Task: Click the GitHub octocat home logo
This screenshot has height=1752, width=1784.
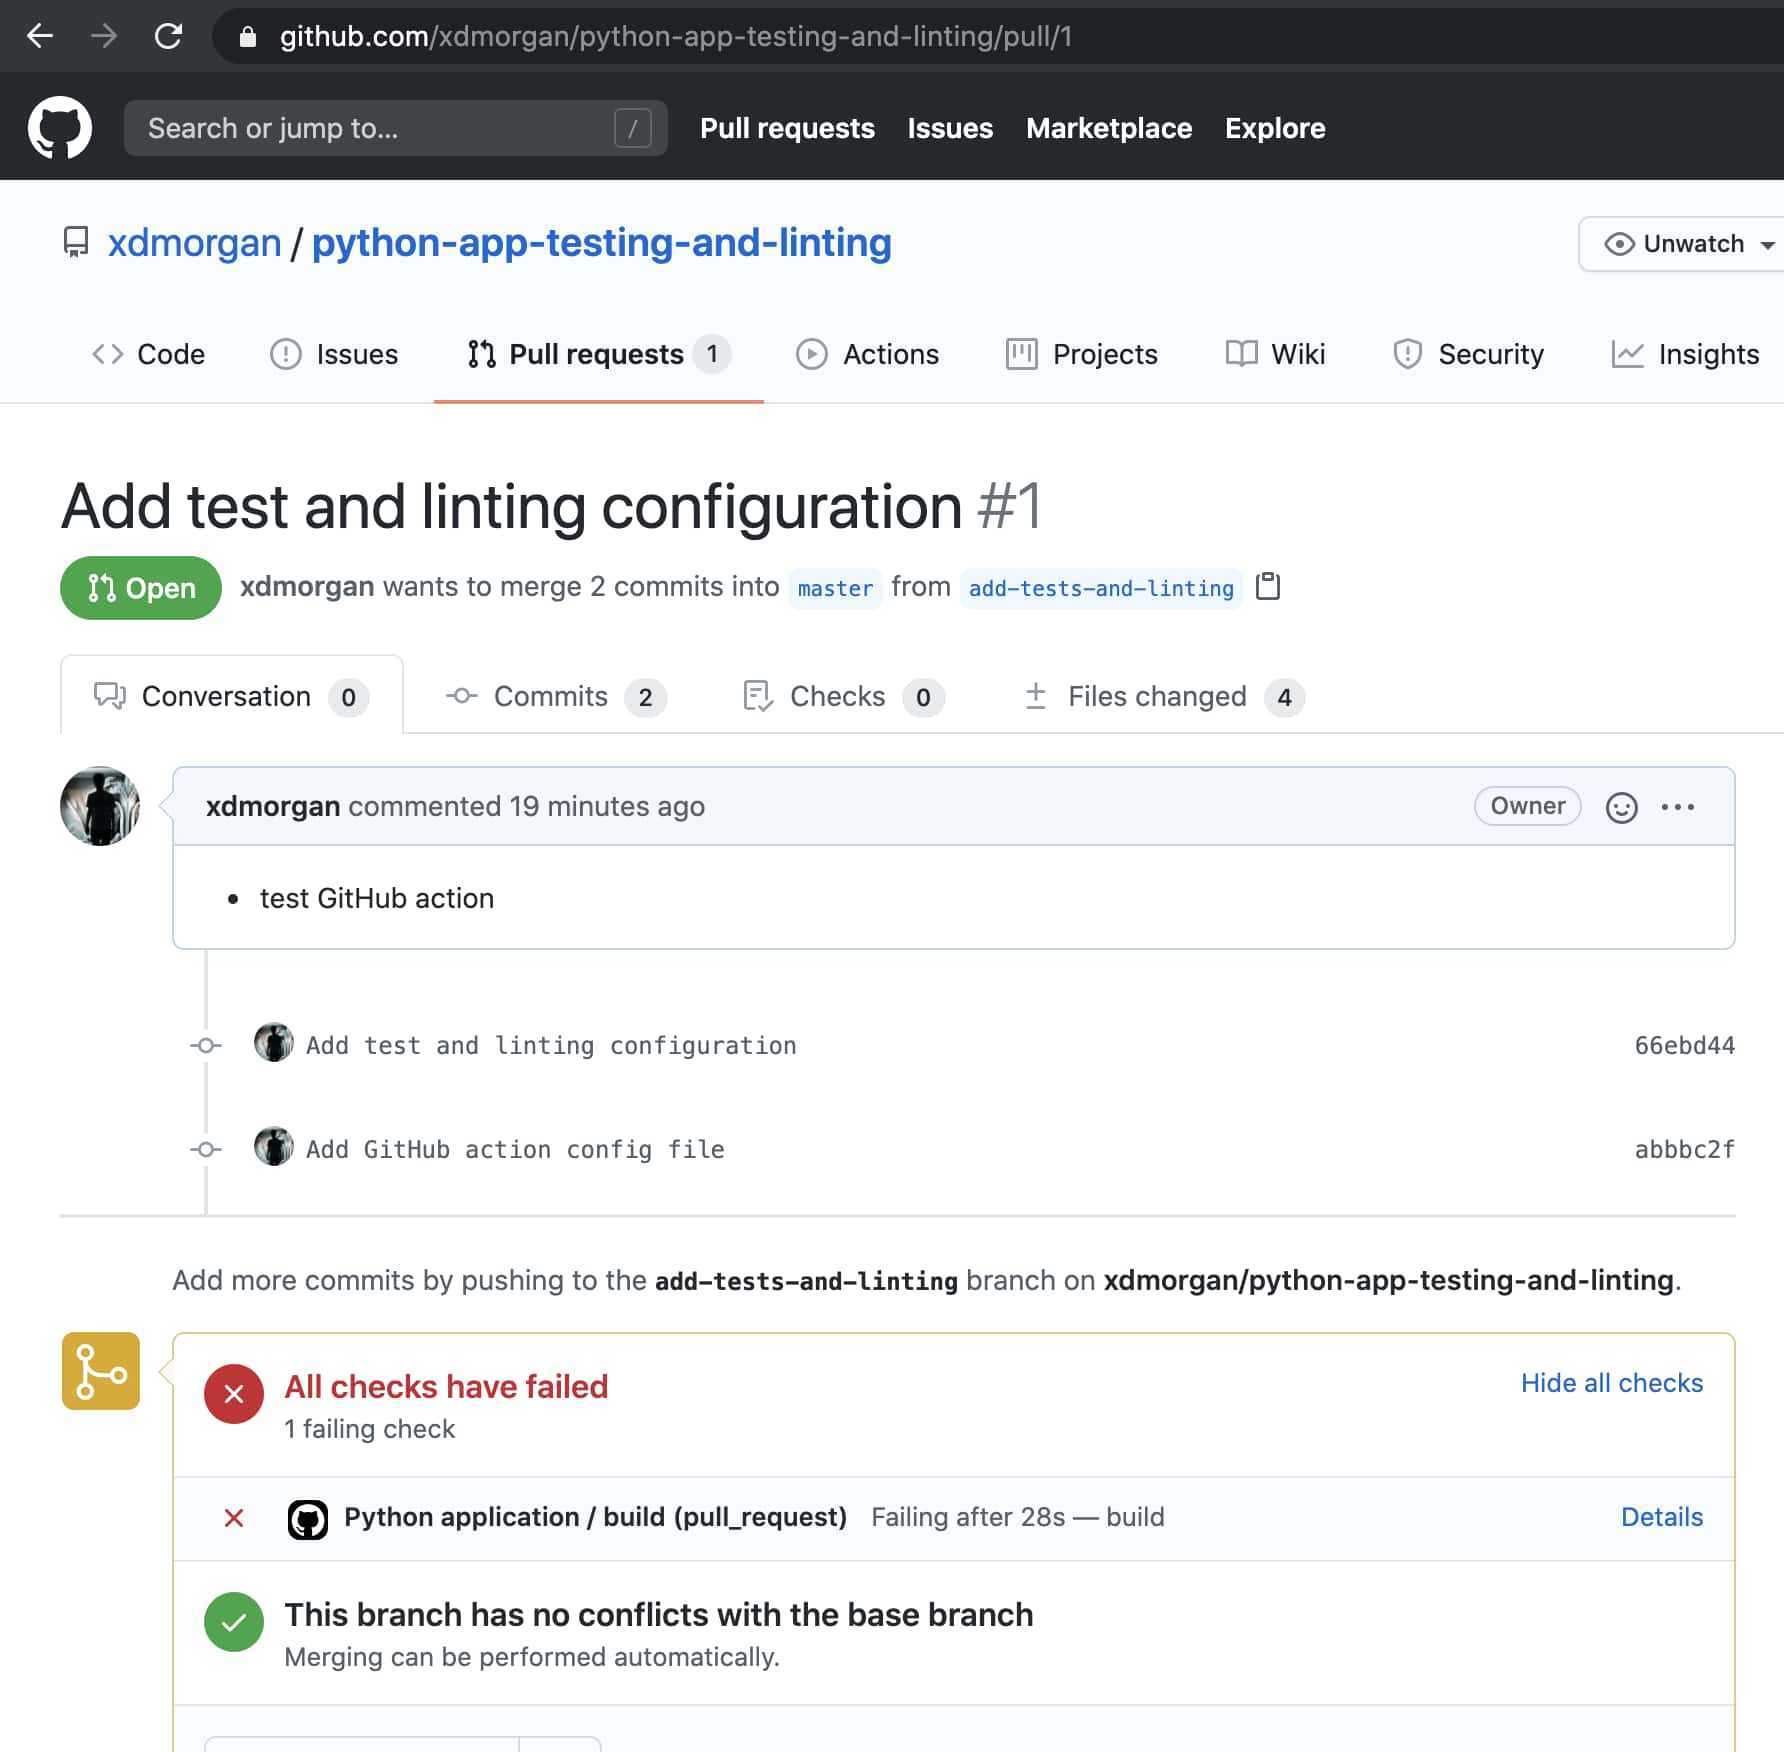Action: pyautogui.click(x=62, y=126)
